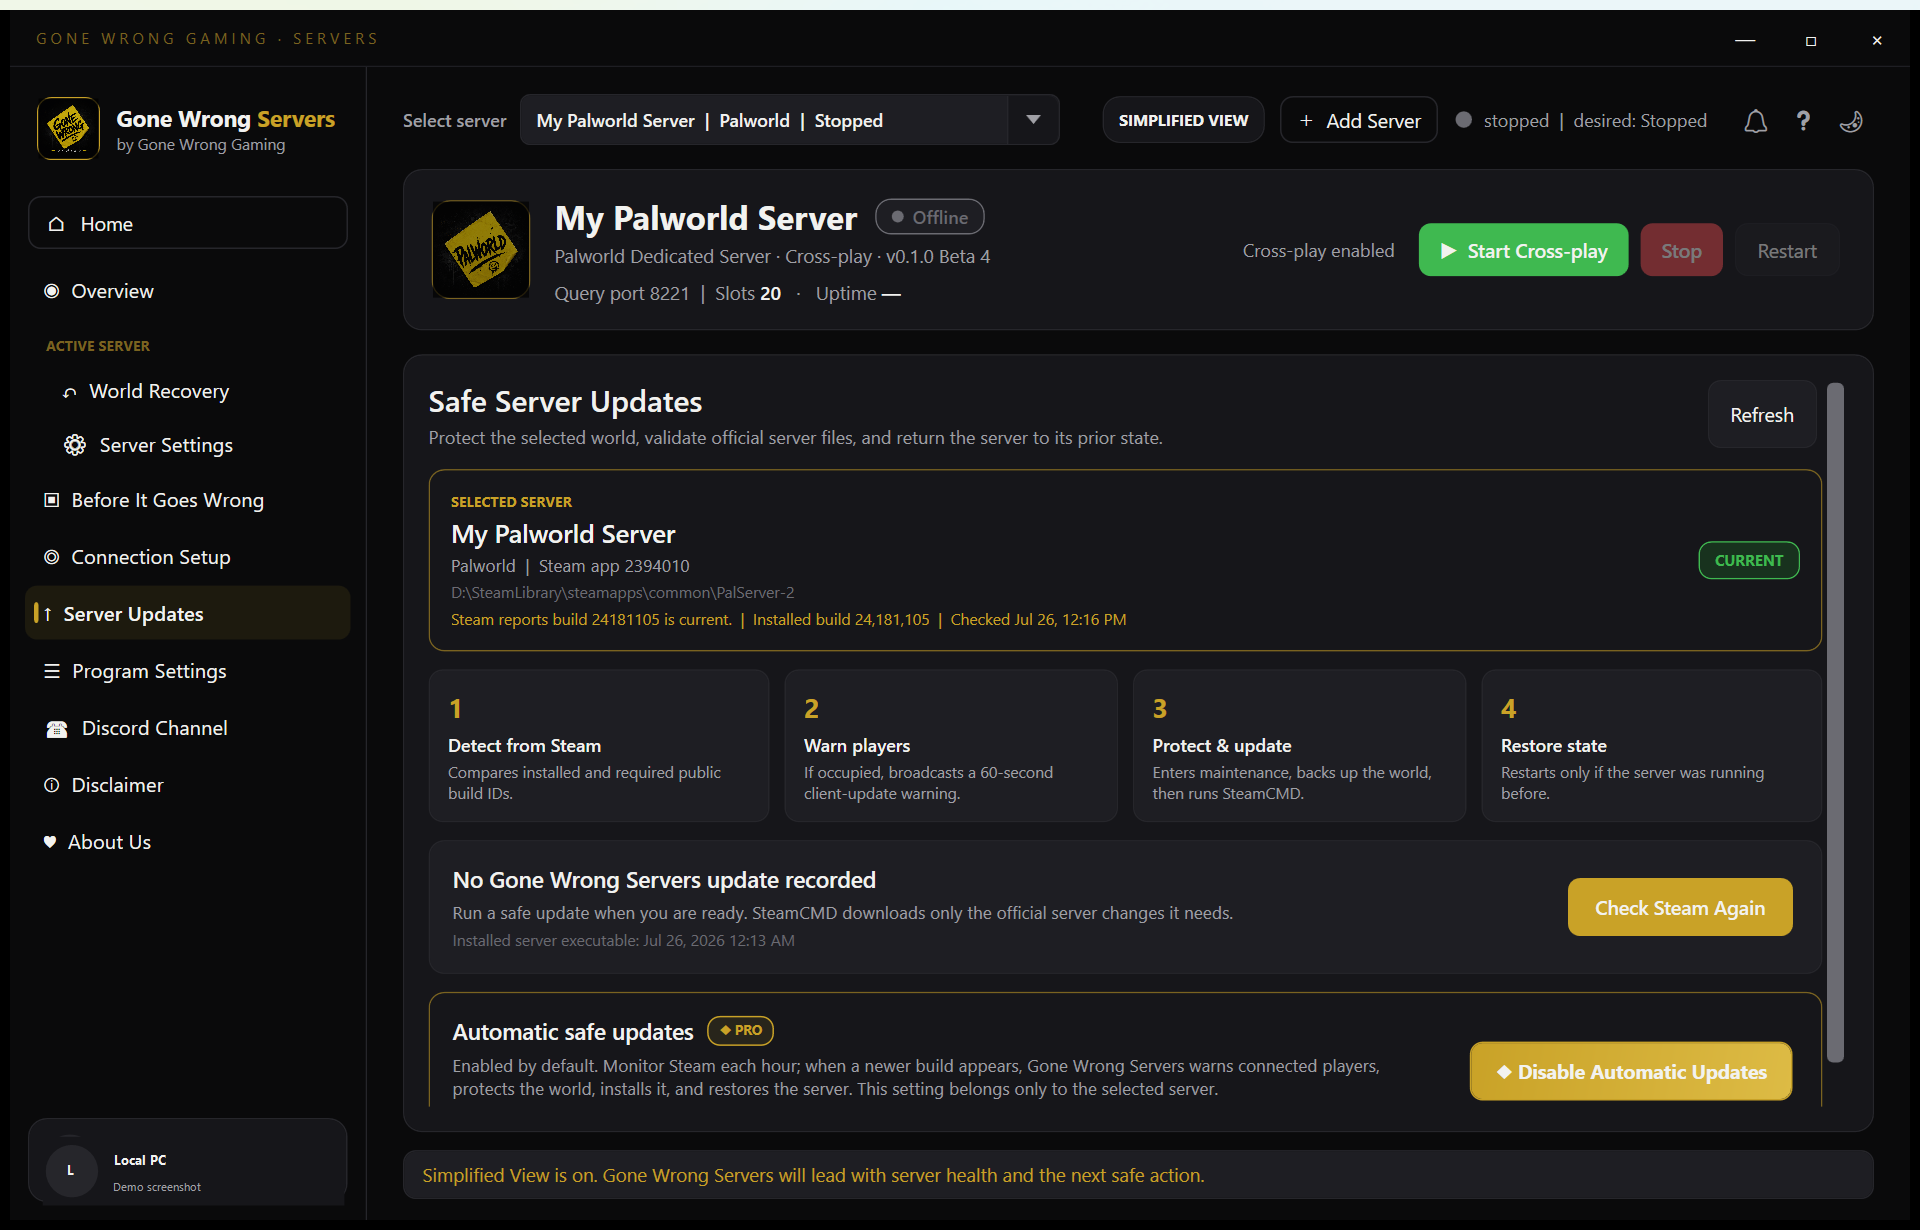Click the Palworld server thumbnail image
The image size is (1920, 1230).
click(481, 250)
